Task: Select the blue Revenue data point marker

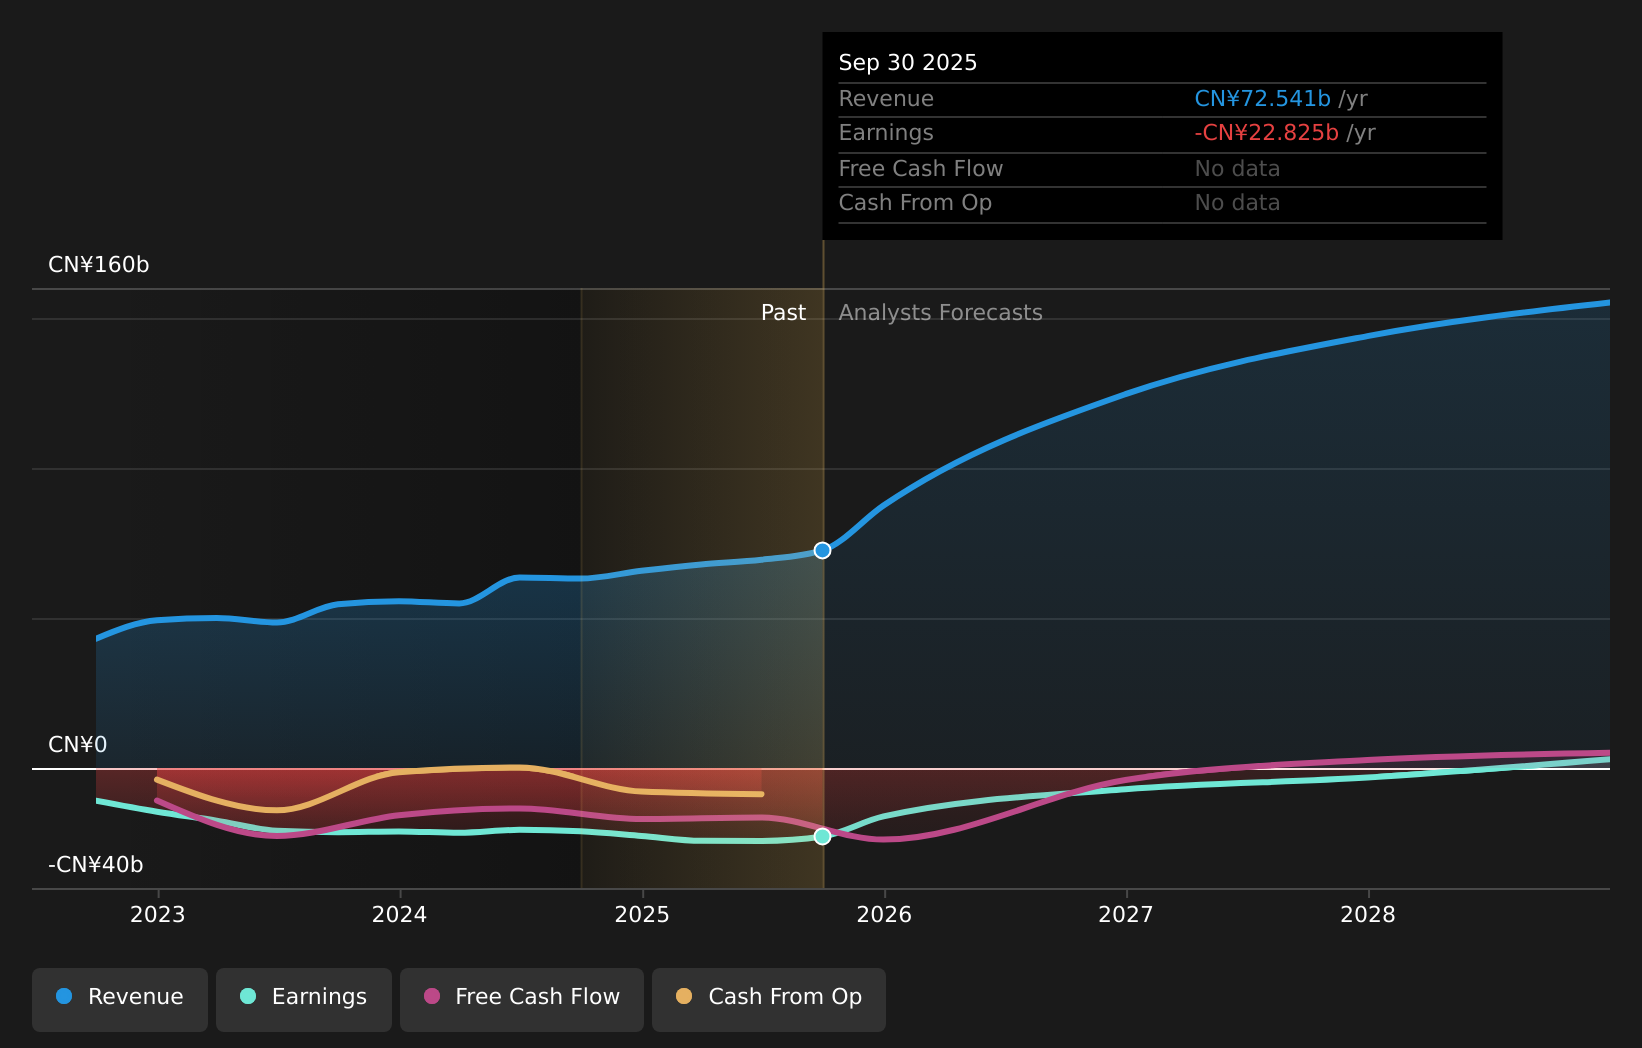Action: pyautogui.click(x=822, y=550)
